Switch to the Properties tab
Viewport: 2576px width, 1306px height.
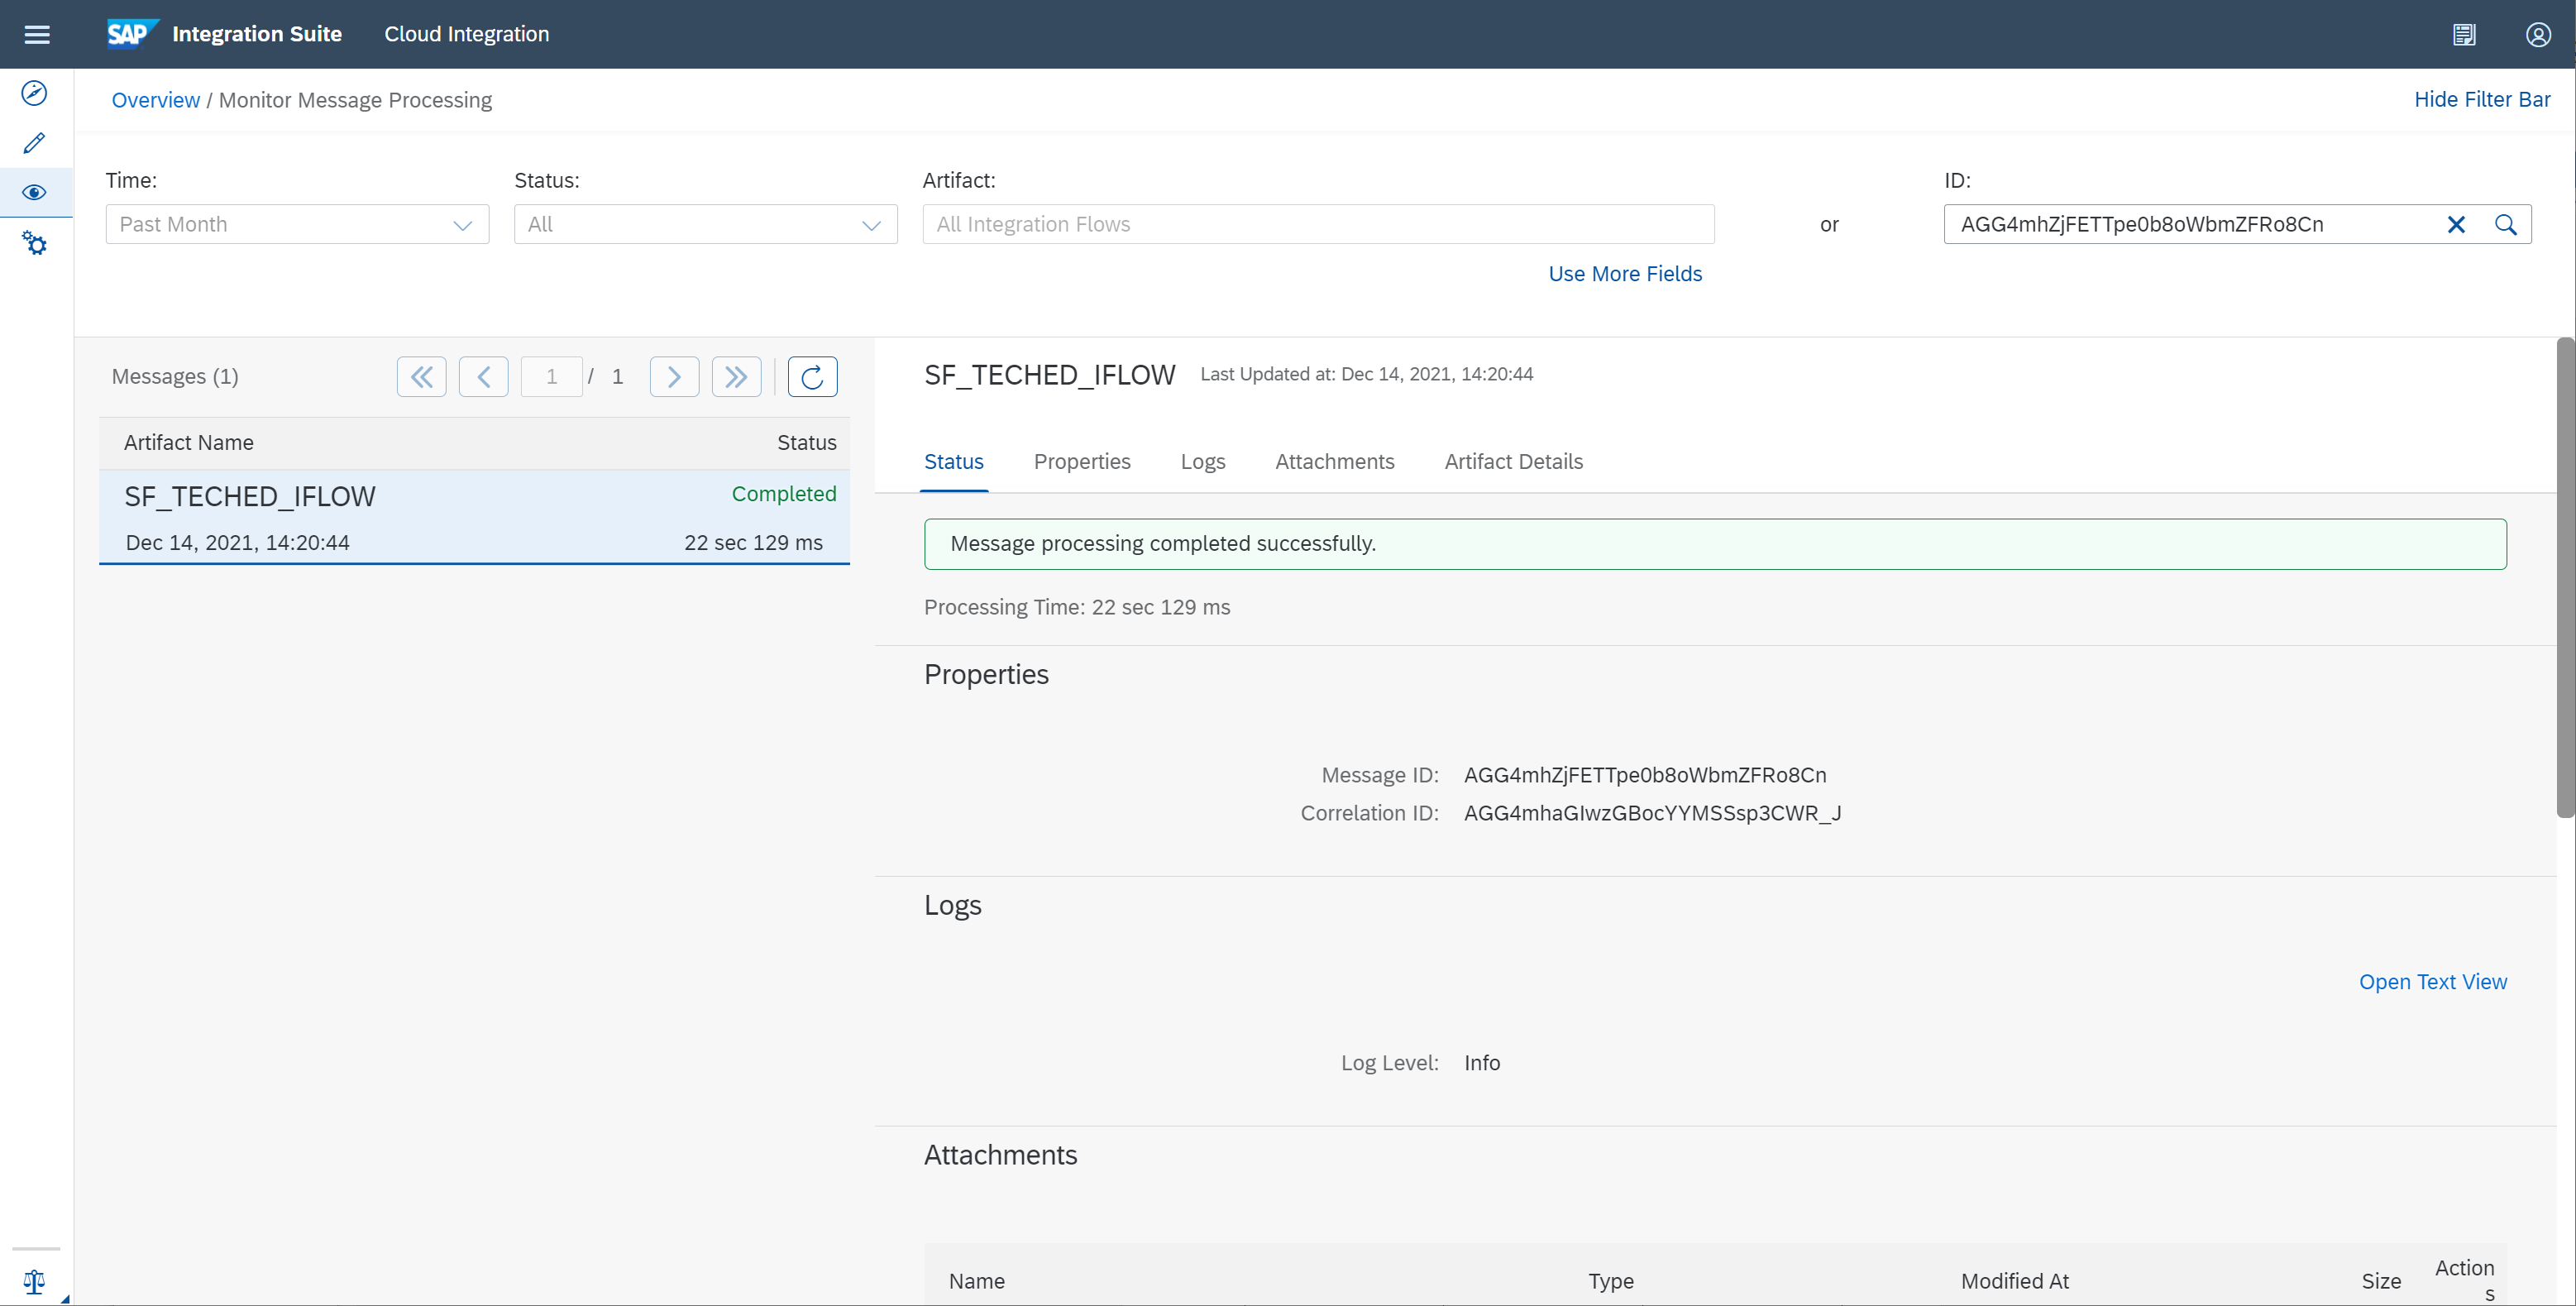tap(1082, 462)
